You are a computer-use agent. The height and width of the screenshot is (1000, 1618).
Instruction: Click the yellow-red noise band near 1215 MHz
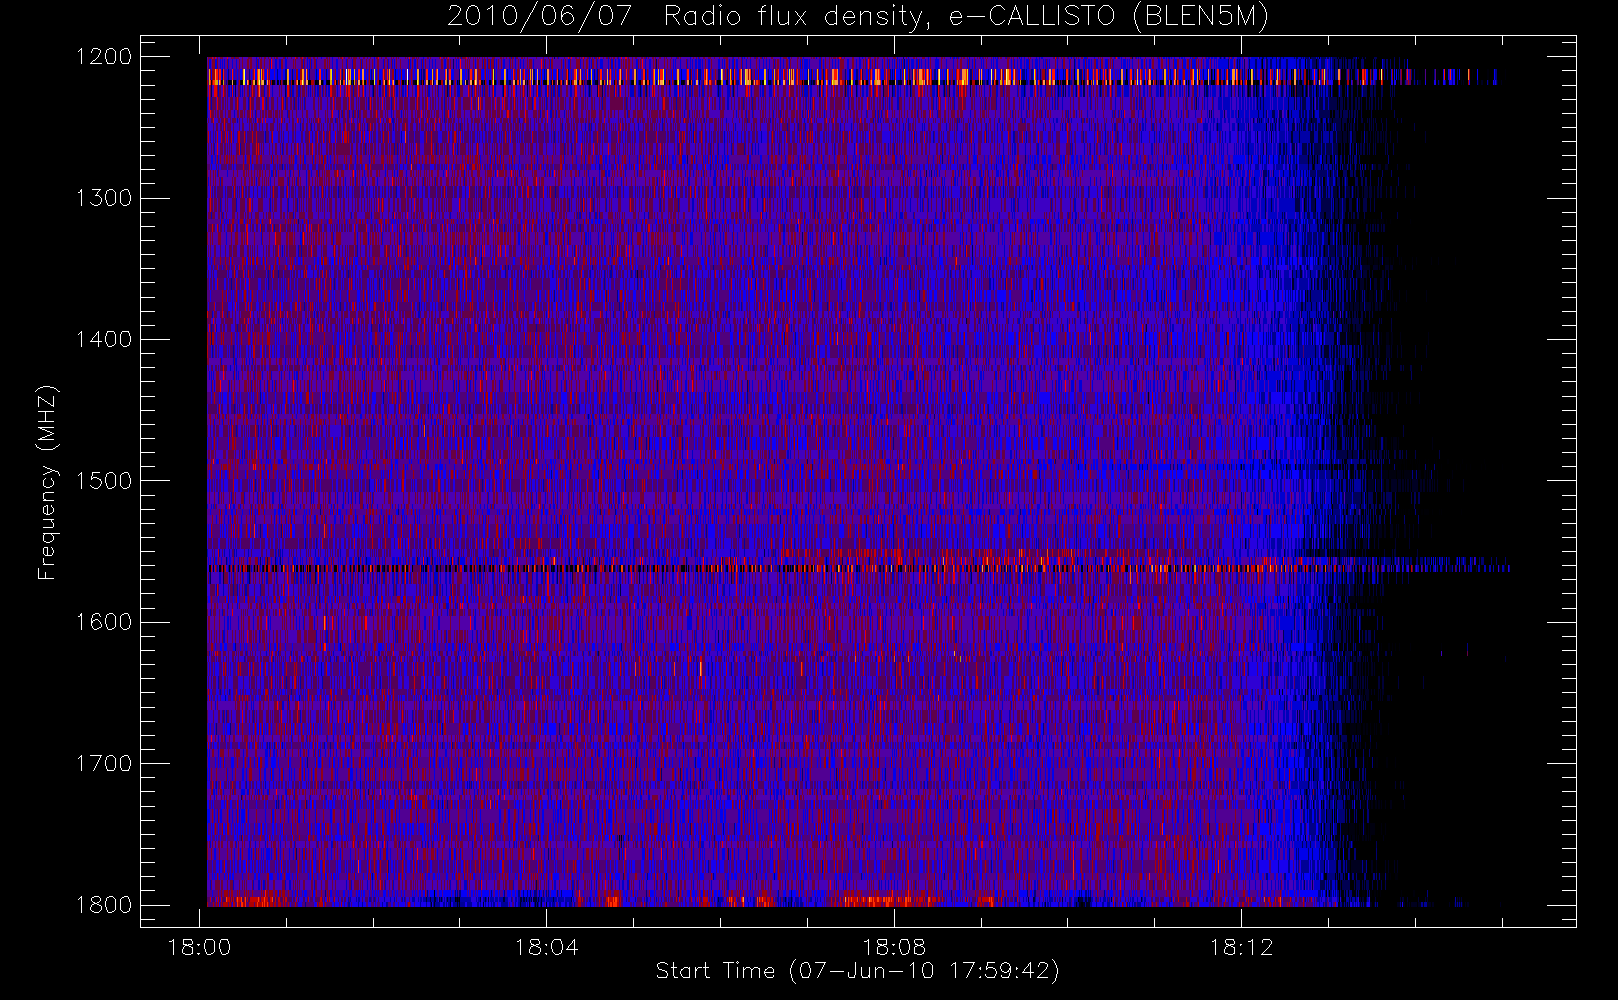[x=852, y=77]
